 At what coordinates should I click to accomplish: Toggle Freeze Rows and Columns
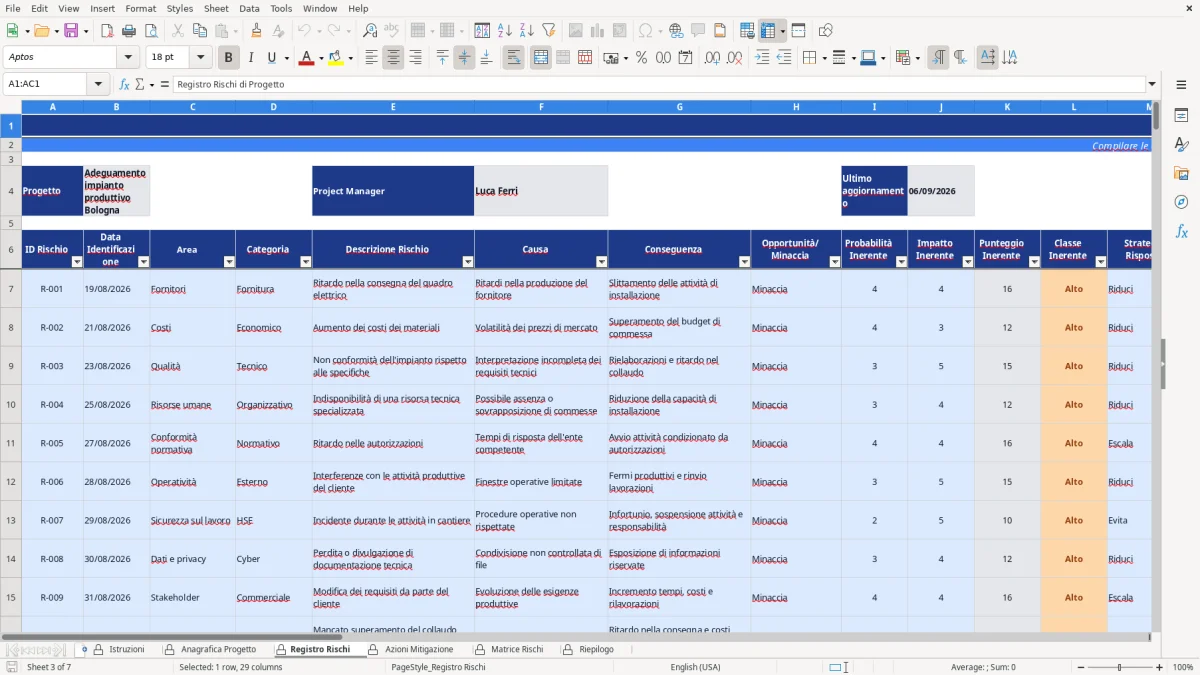[767, 31]
